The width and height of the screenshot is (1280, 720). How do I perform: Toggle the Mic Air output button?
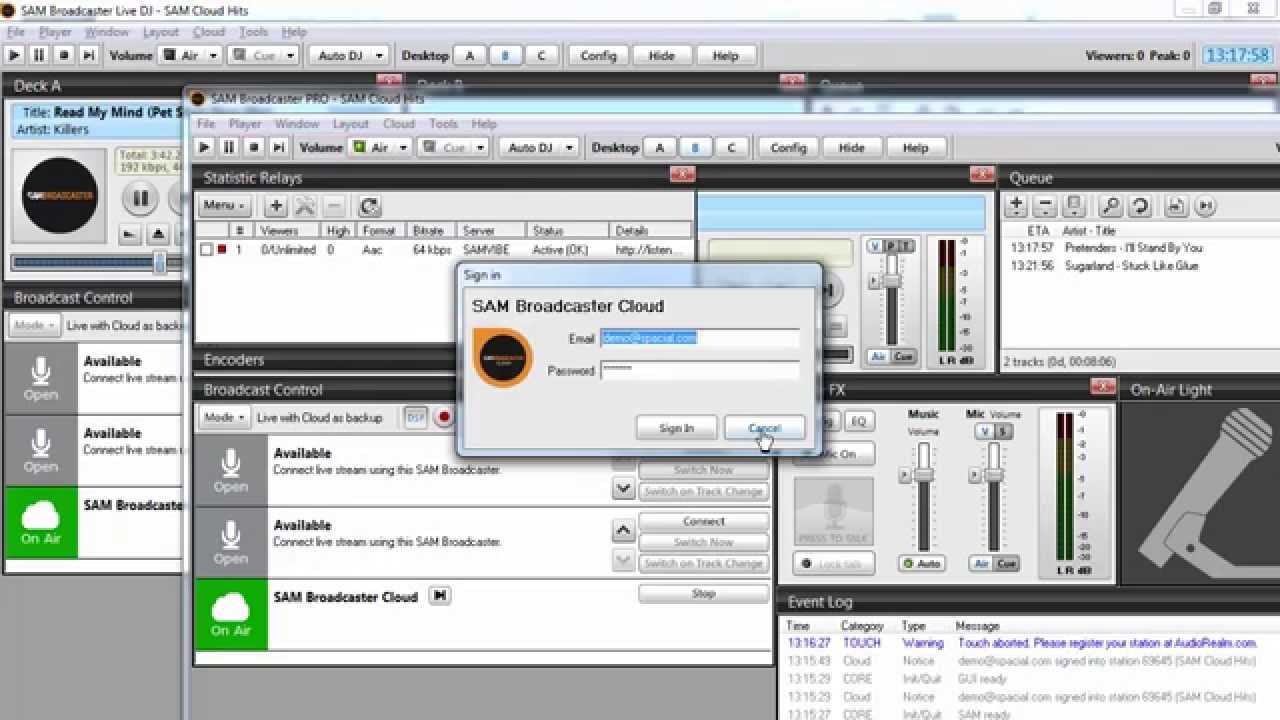click(x=982, y=564)
